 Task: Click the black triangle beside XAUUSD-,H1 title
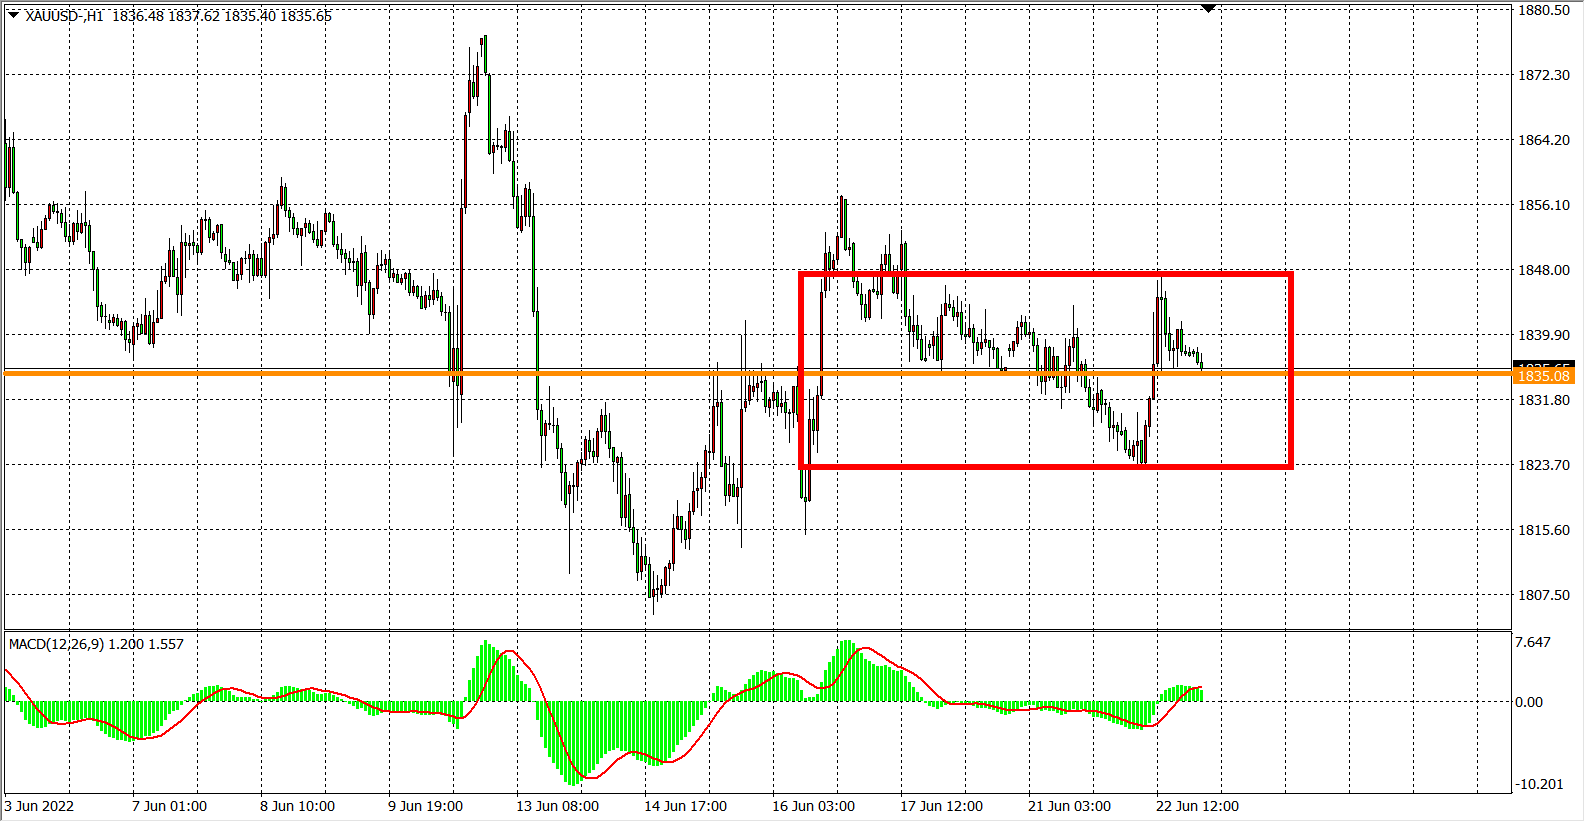[x=13, y=15]
